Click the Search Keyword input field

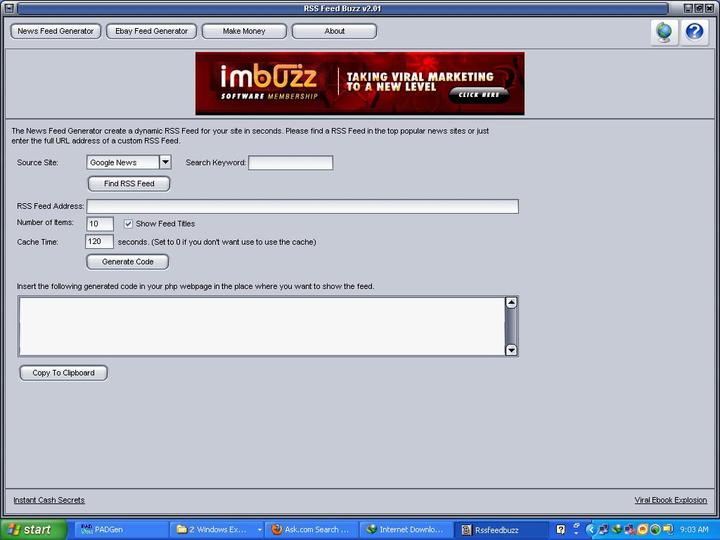point(291,163)
